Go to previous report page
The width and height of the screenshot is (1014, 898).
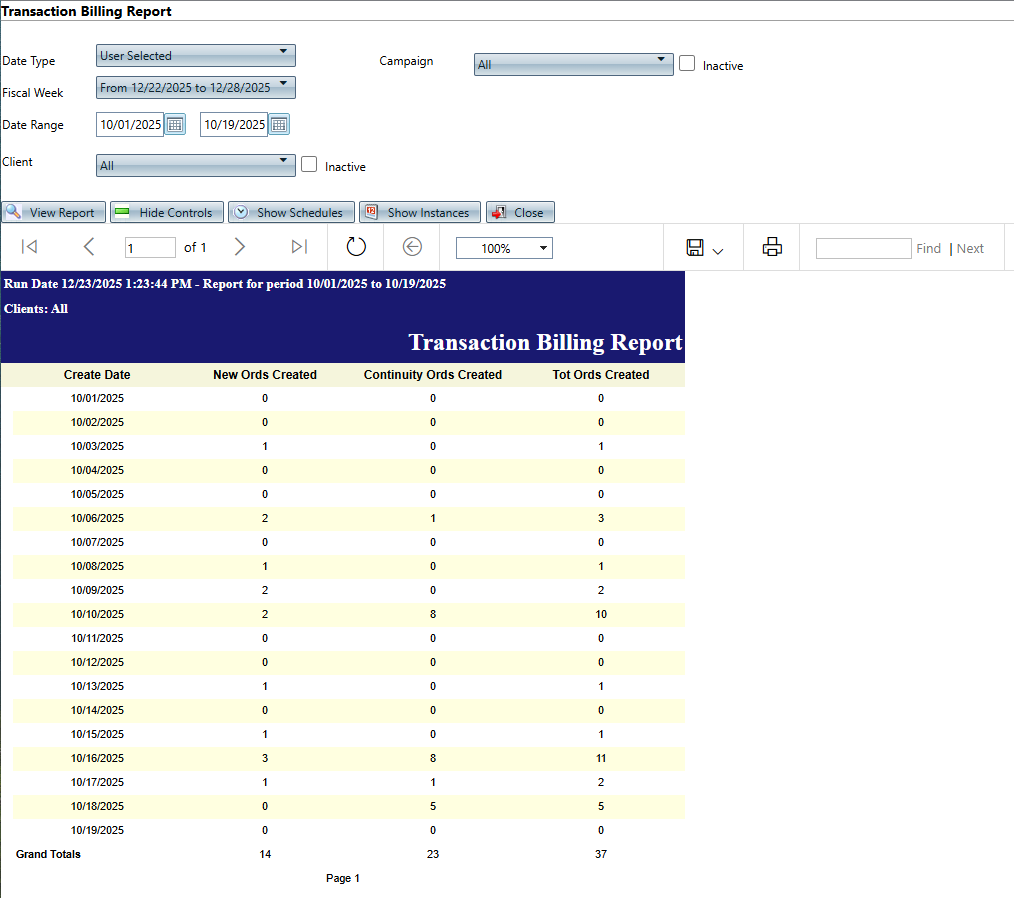[x=89, y=247]
